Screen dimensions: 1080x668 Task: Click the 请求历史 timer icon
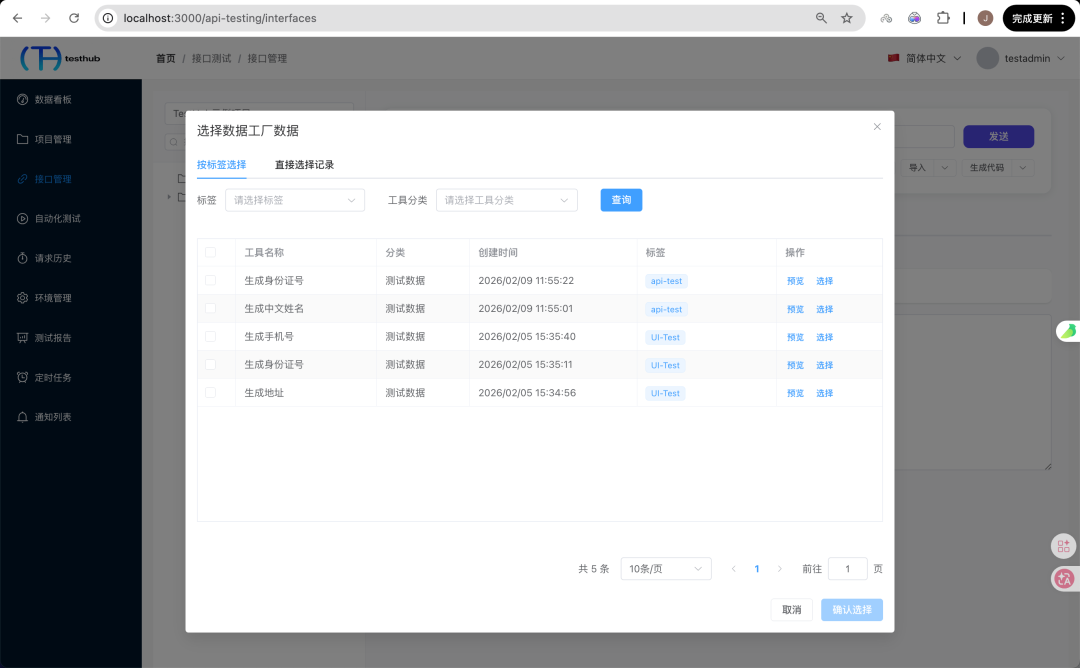click(22, 258)
